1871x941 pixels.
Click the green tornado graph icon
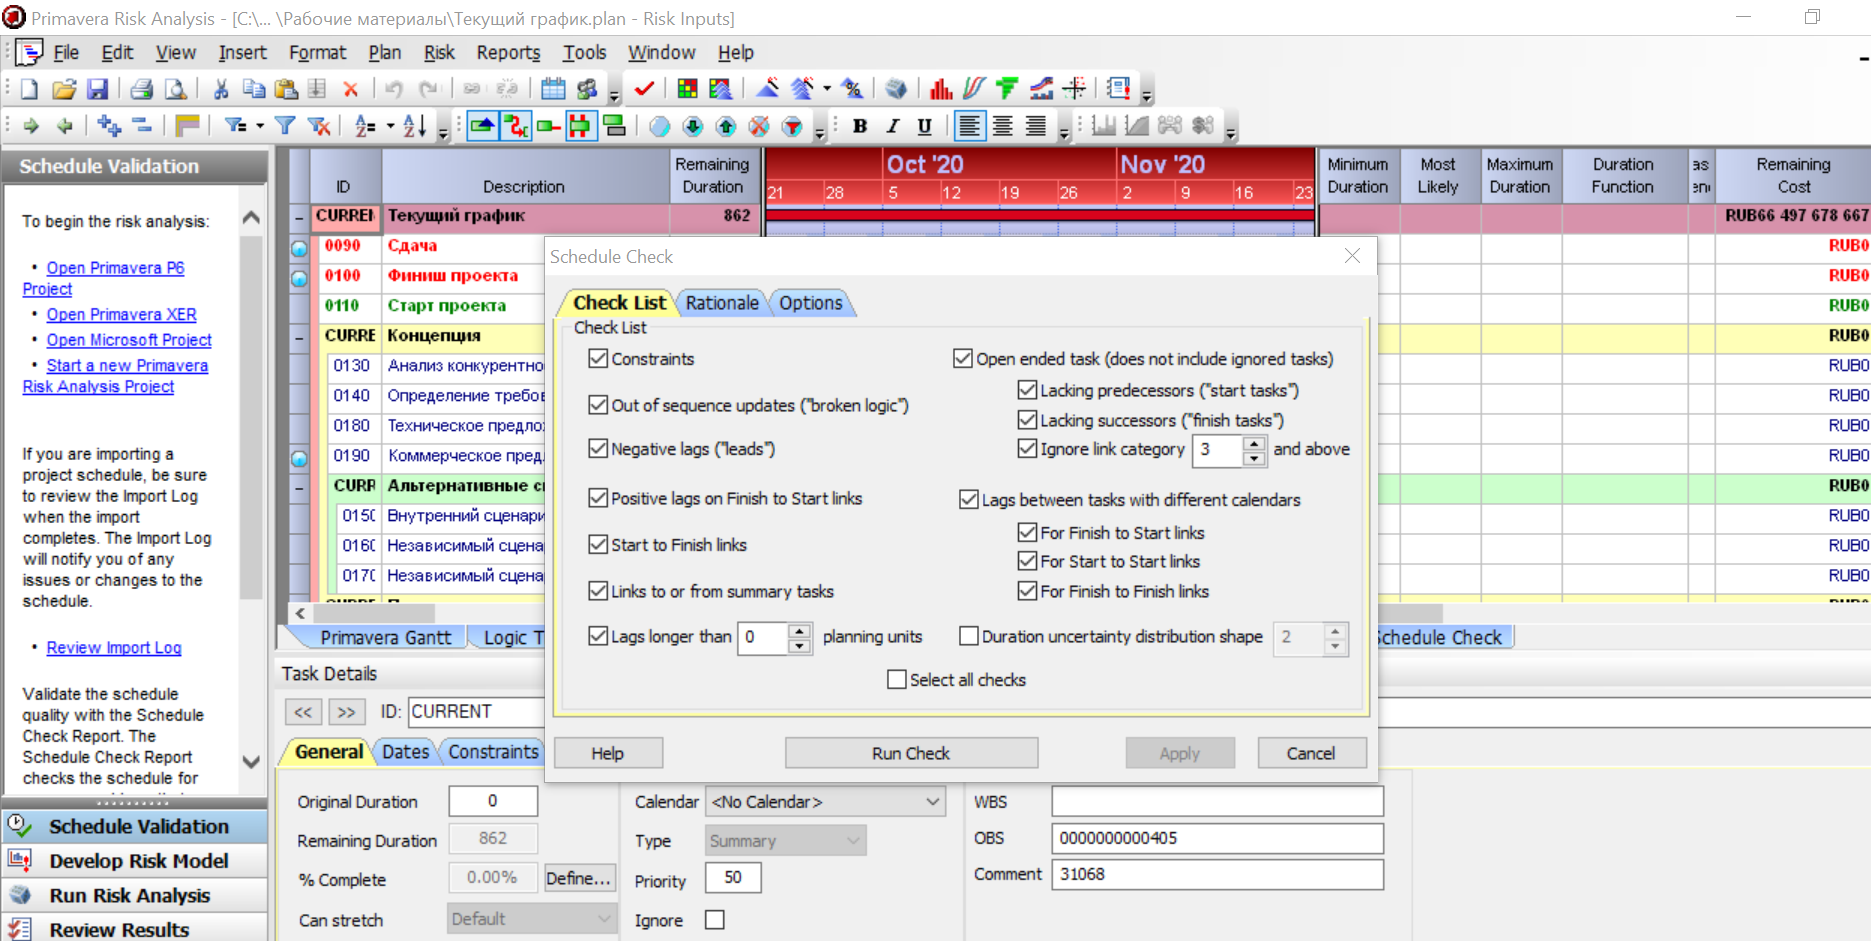[x=1007, y=89]
